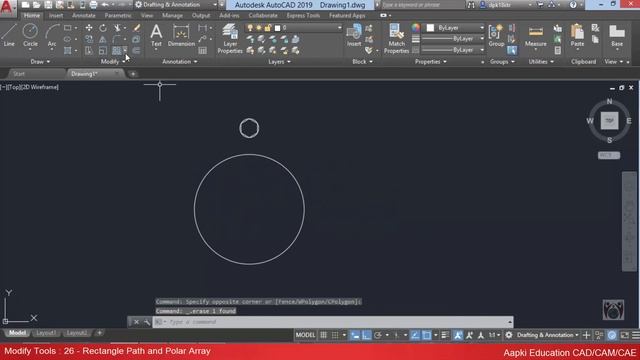Select the Text tool
This screenshot has height=360, width=640.
click(x=156, y=35)
